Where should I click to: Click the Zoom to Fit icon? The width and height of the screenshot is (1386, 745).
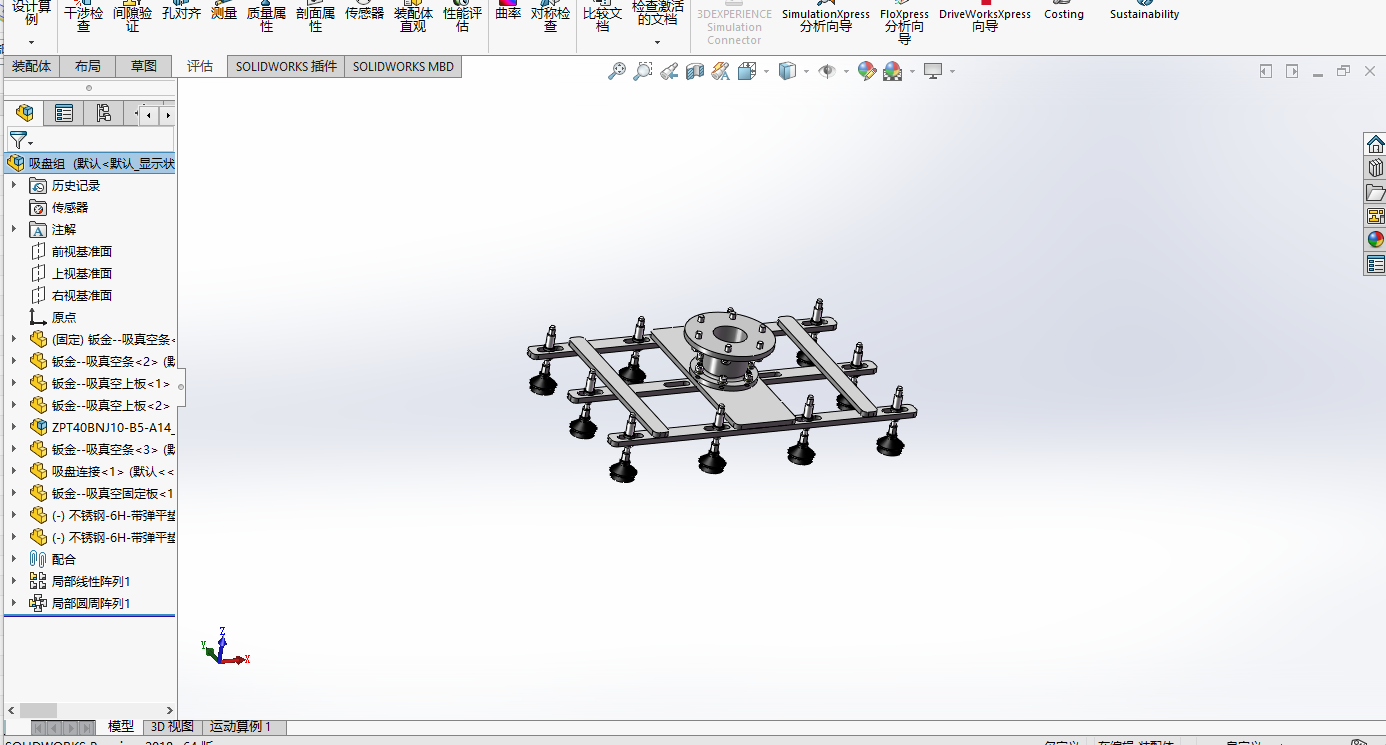click(617, 71)
